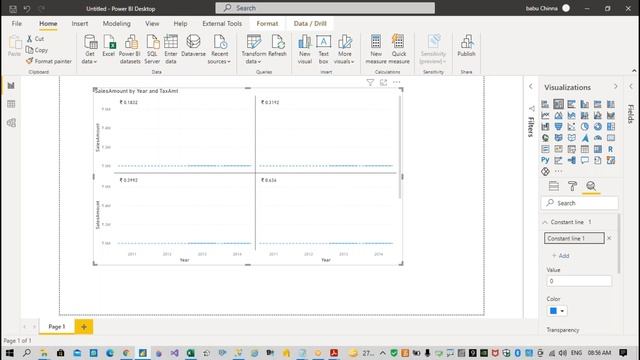Viewport: 640px width, 360px height.
Task: Pick the funnel chart visual
Action: (x=558, y=127)
